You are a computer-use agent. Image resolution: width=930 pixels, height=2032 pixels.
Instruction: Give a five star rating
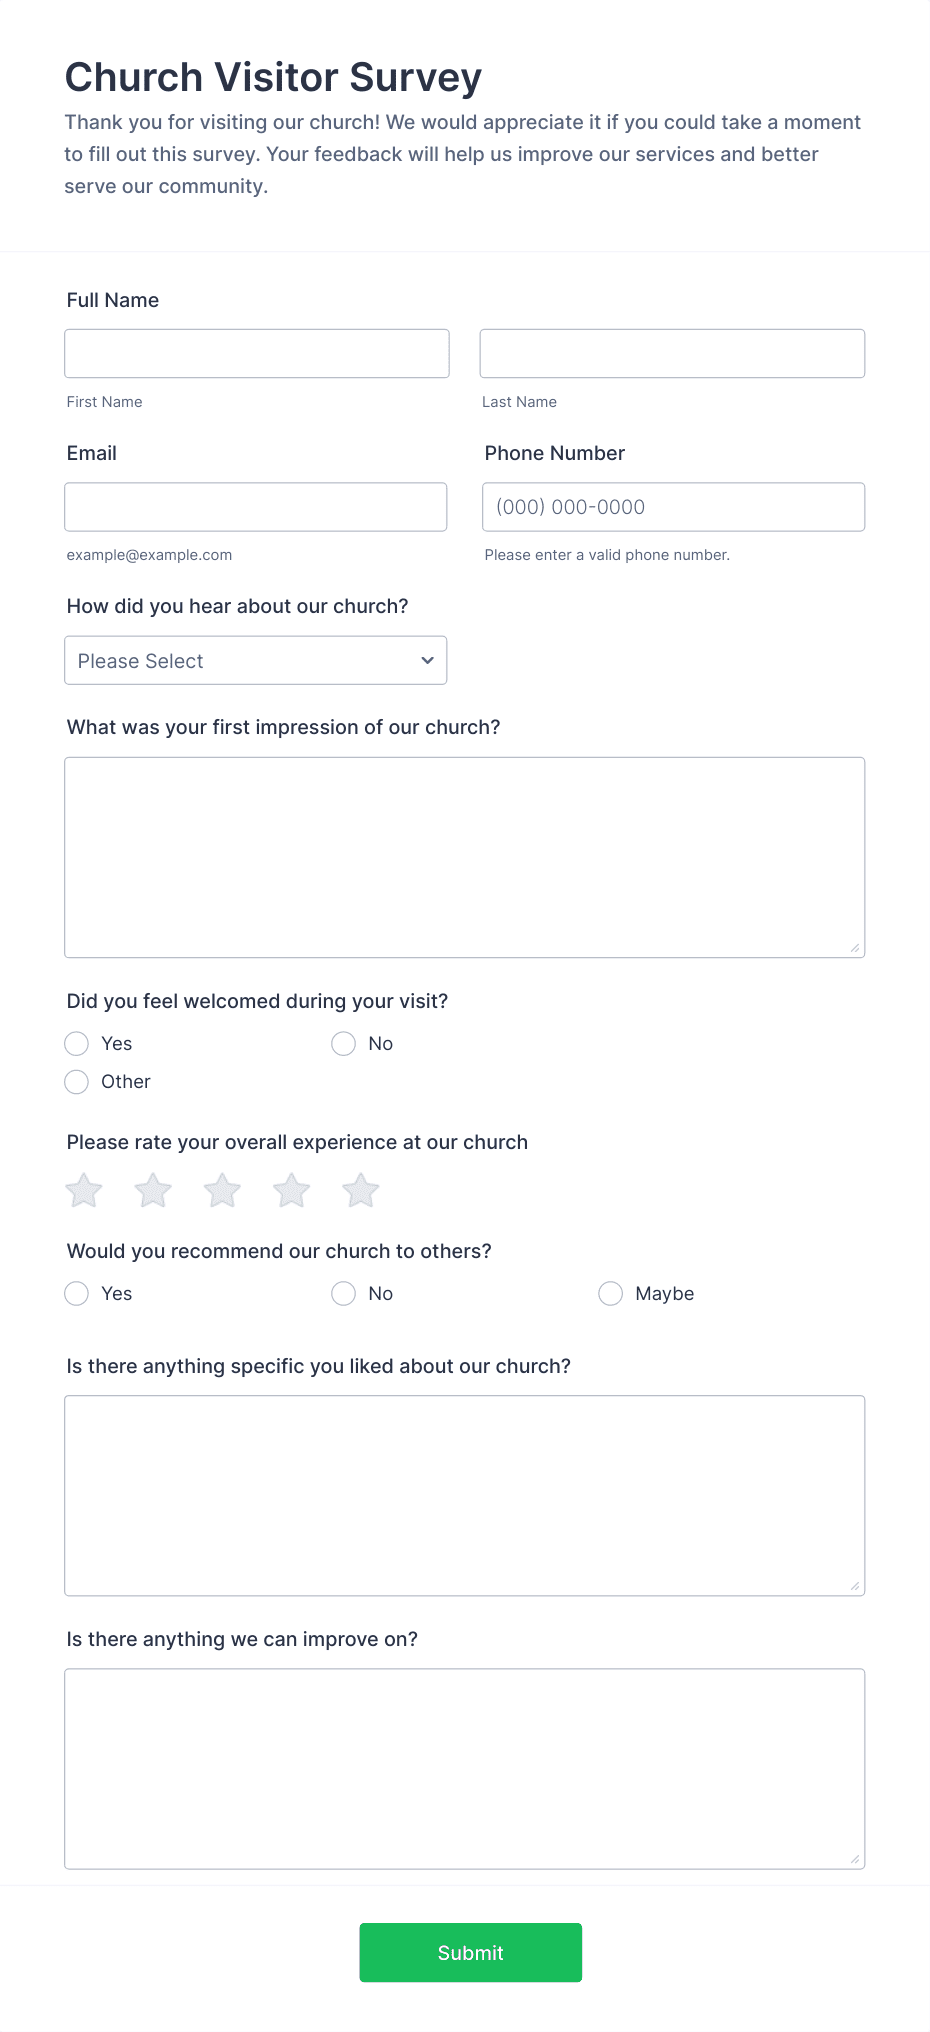click(x=360, y=1190)
